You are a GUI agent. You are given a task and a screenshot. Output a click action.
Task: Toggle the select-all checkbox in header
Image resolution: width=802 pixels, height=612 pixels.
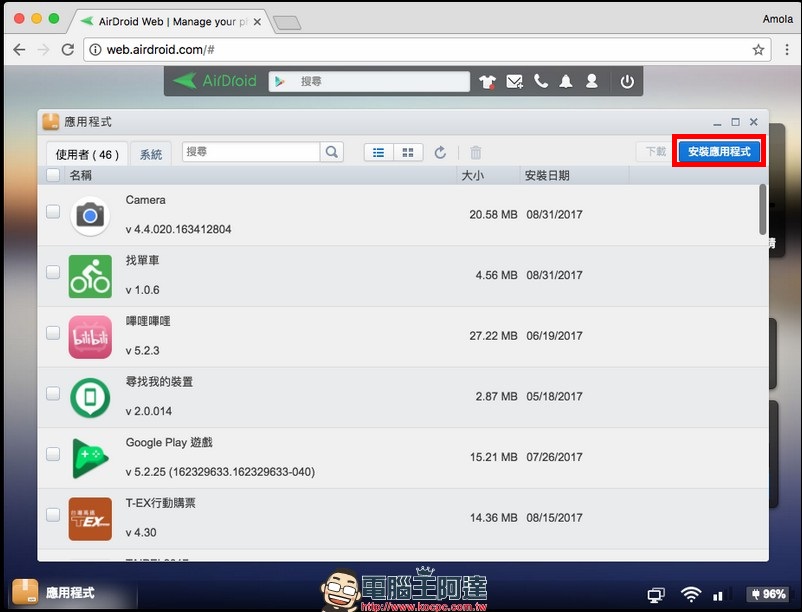53,175
